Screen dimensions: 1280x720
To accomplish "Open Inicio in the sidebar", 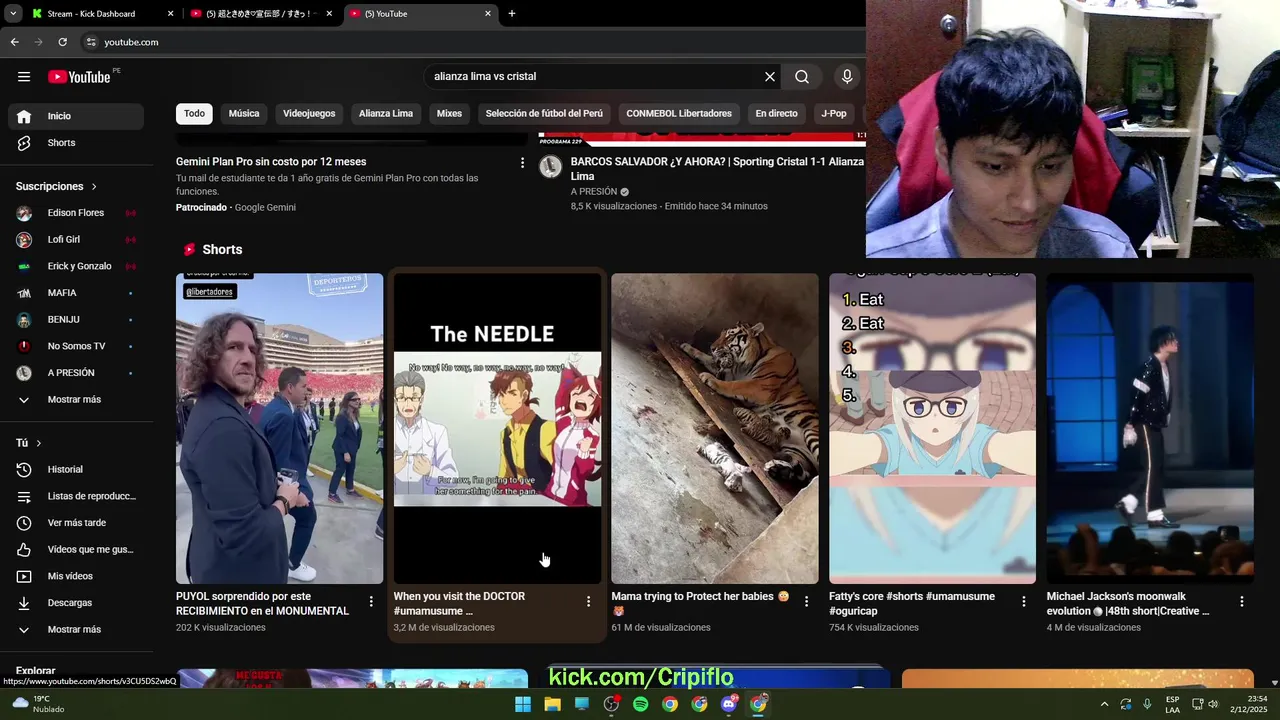I will [76, 116].
